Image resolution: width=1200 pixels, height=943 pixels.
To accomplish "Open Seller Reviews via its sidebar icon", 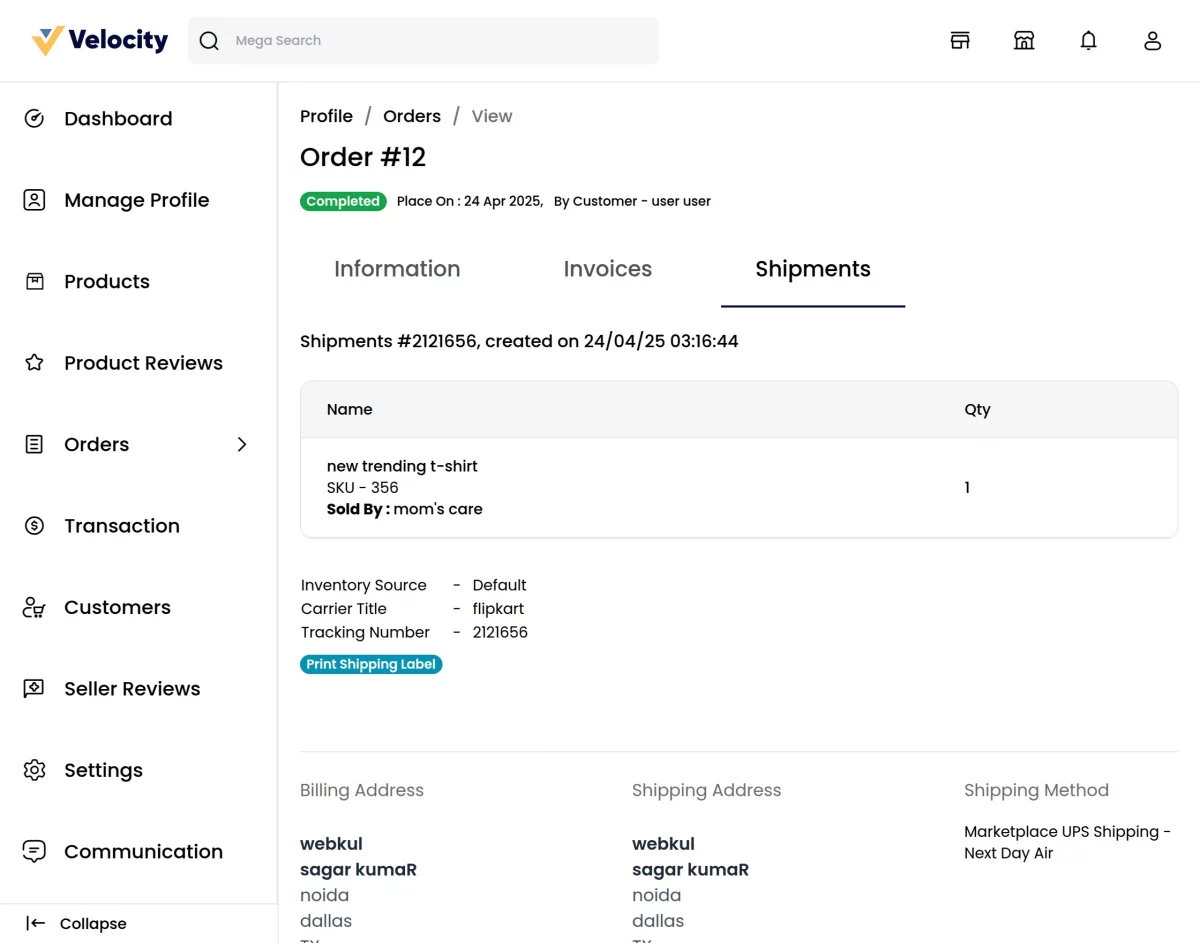I will (34, 688).
